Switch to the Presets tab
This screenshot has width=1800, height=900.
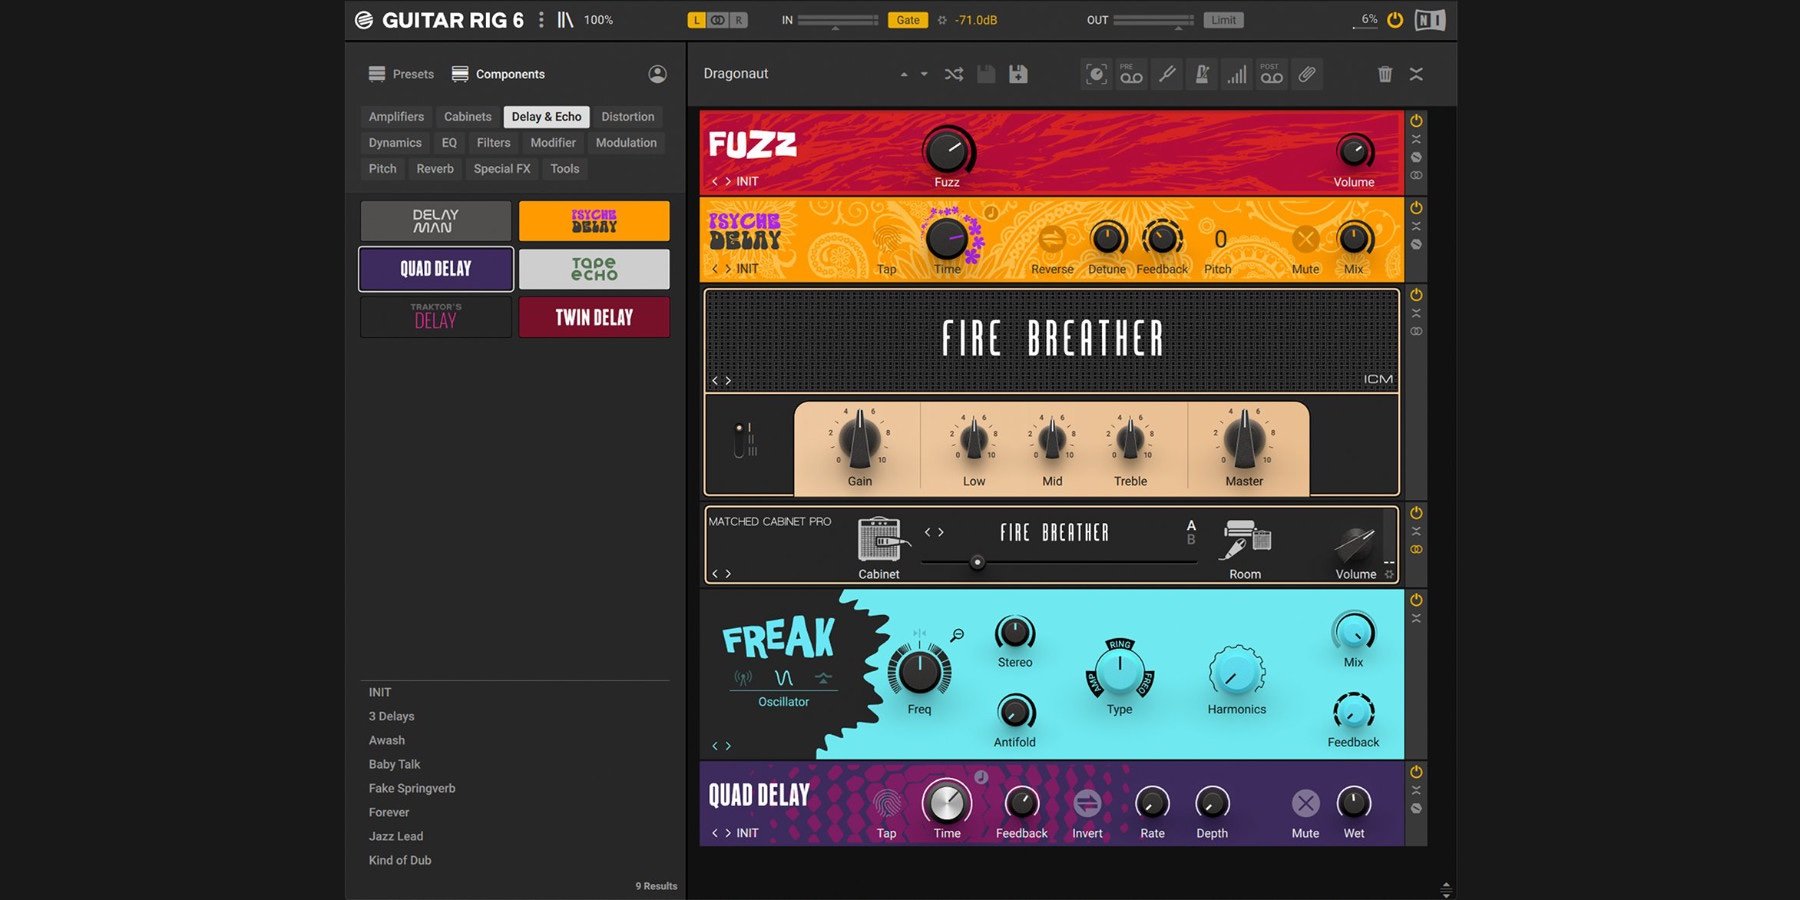pyautogui.click(x=402, y=74)
